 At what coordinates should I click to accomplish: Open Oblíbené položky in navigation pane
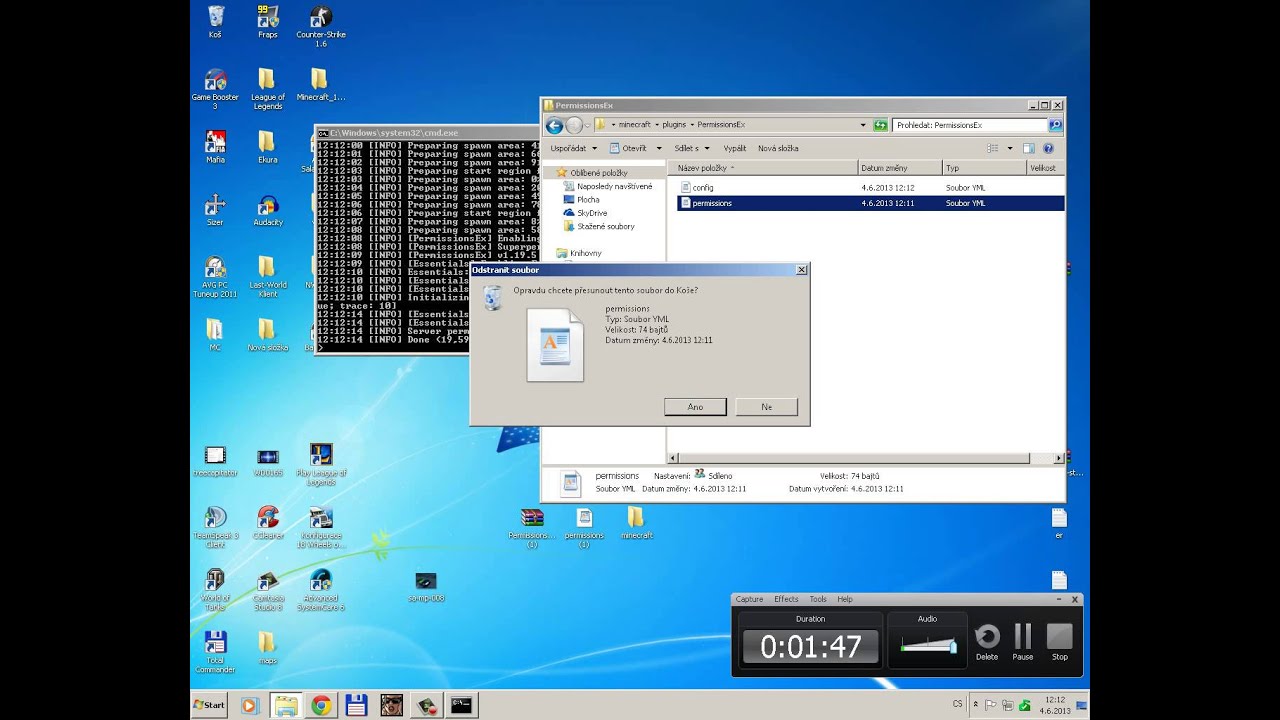coord(598,173)
